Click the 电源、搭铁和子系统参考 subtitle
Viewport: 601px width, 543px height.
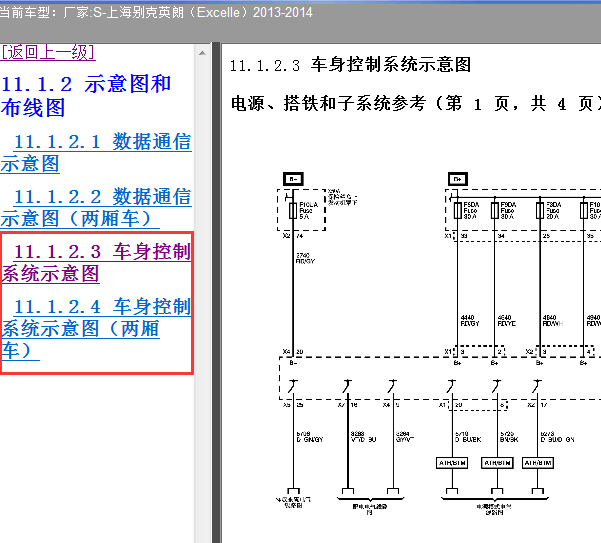(416, 103)
